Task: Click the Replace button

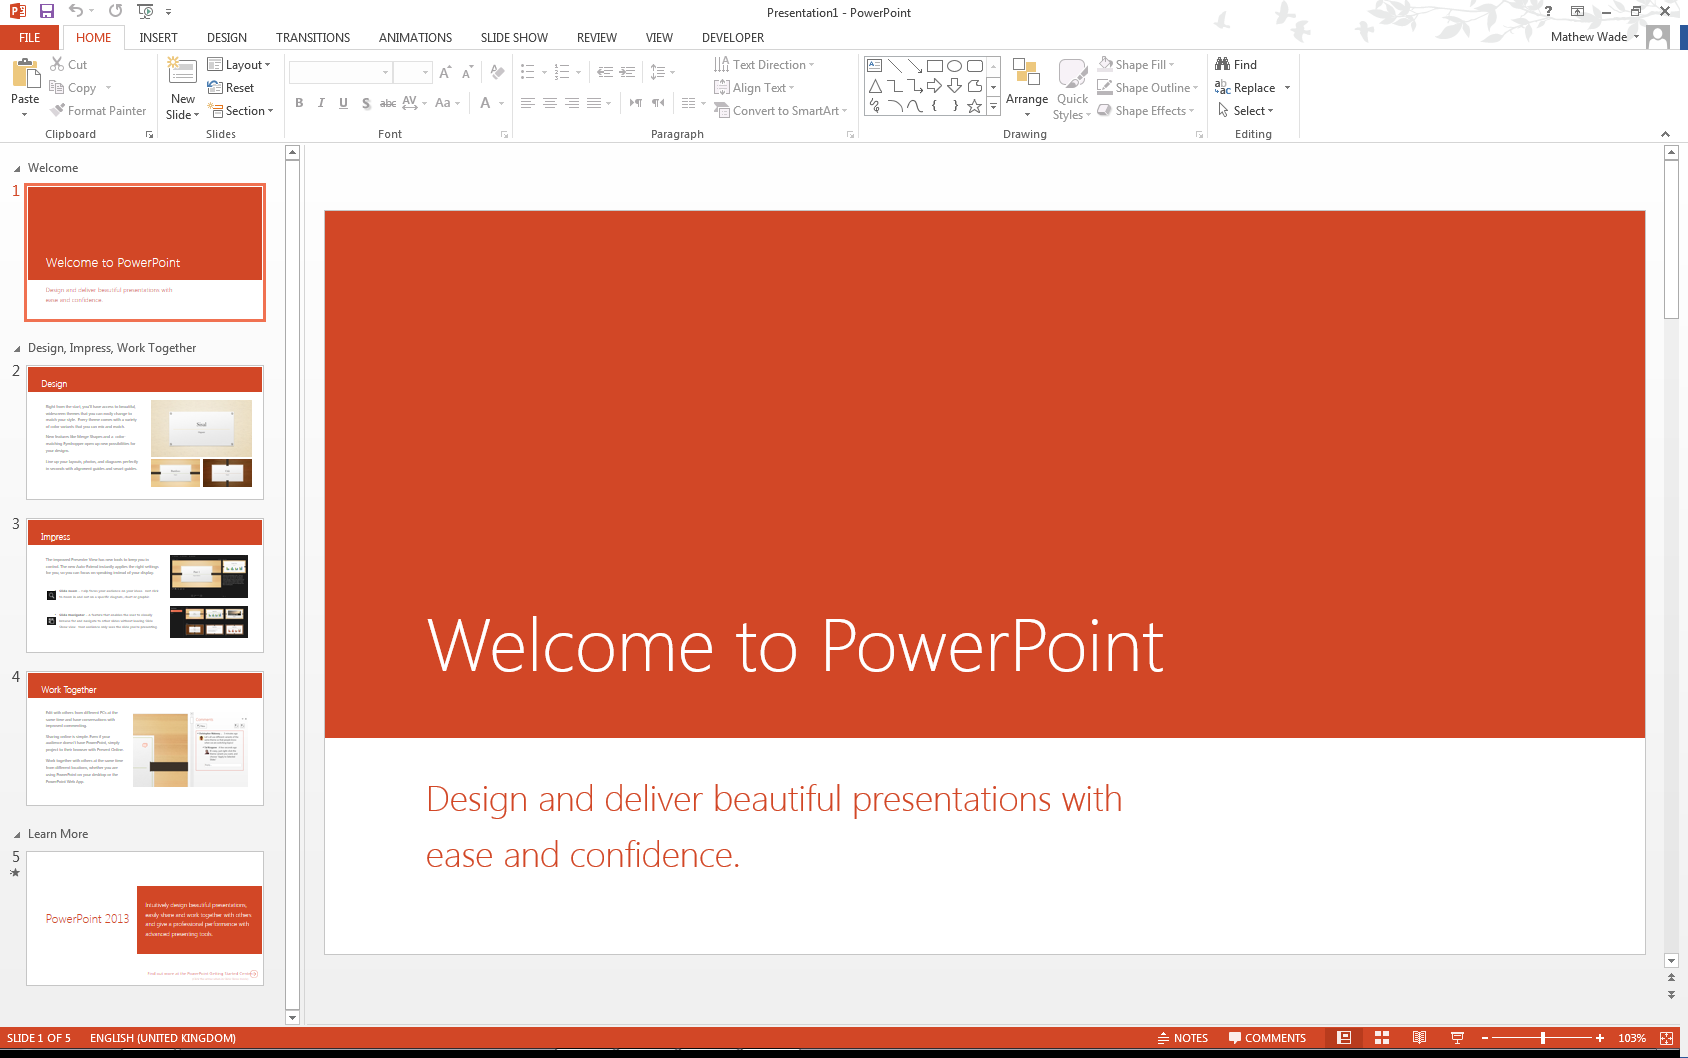Action: click(1245, 87)
